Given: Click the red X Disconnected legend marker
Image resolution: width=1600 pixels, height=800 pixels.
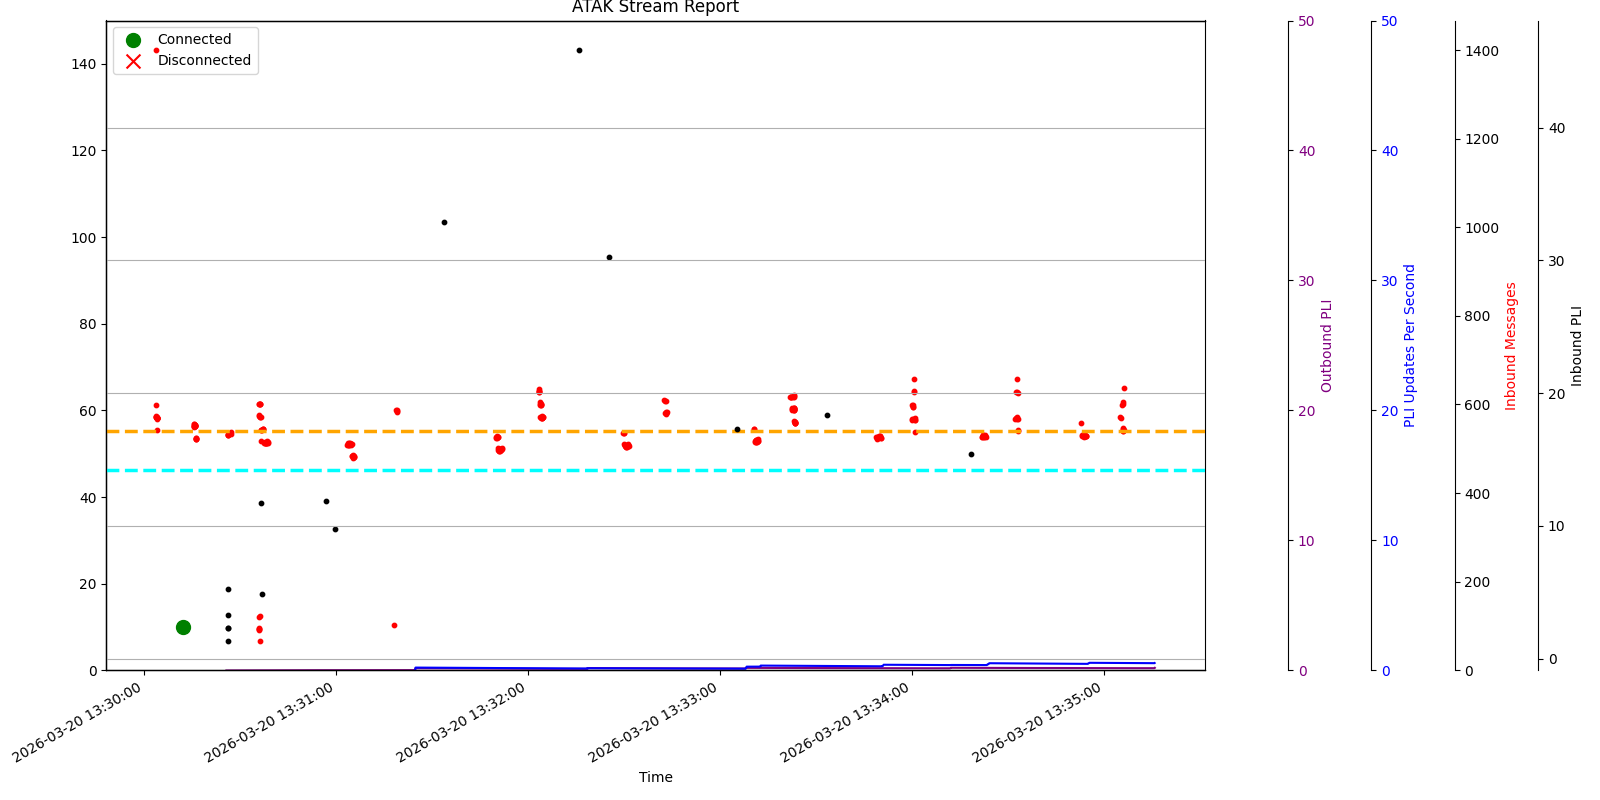Looking at the screenshot, I should coord(133,61).
